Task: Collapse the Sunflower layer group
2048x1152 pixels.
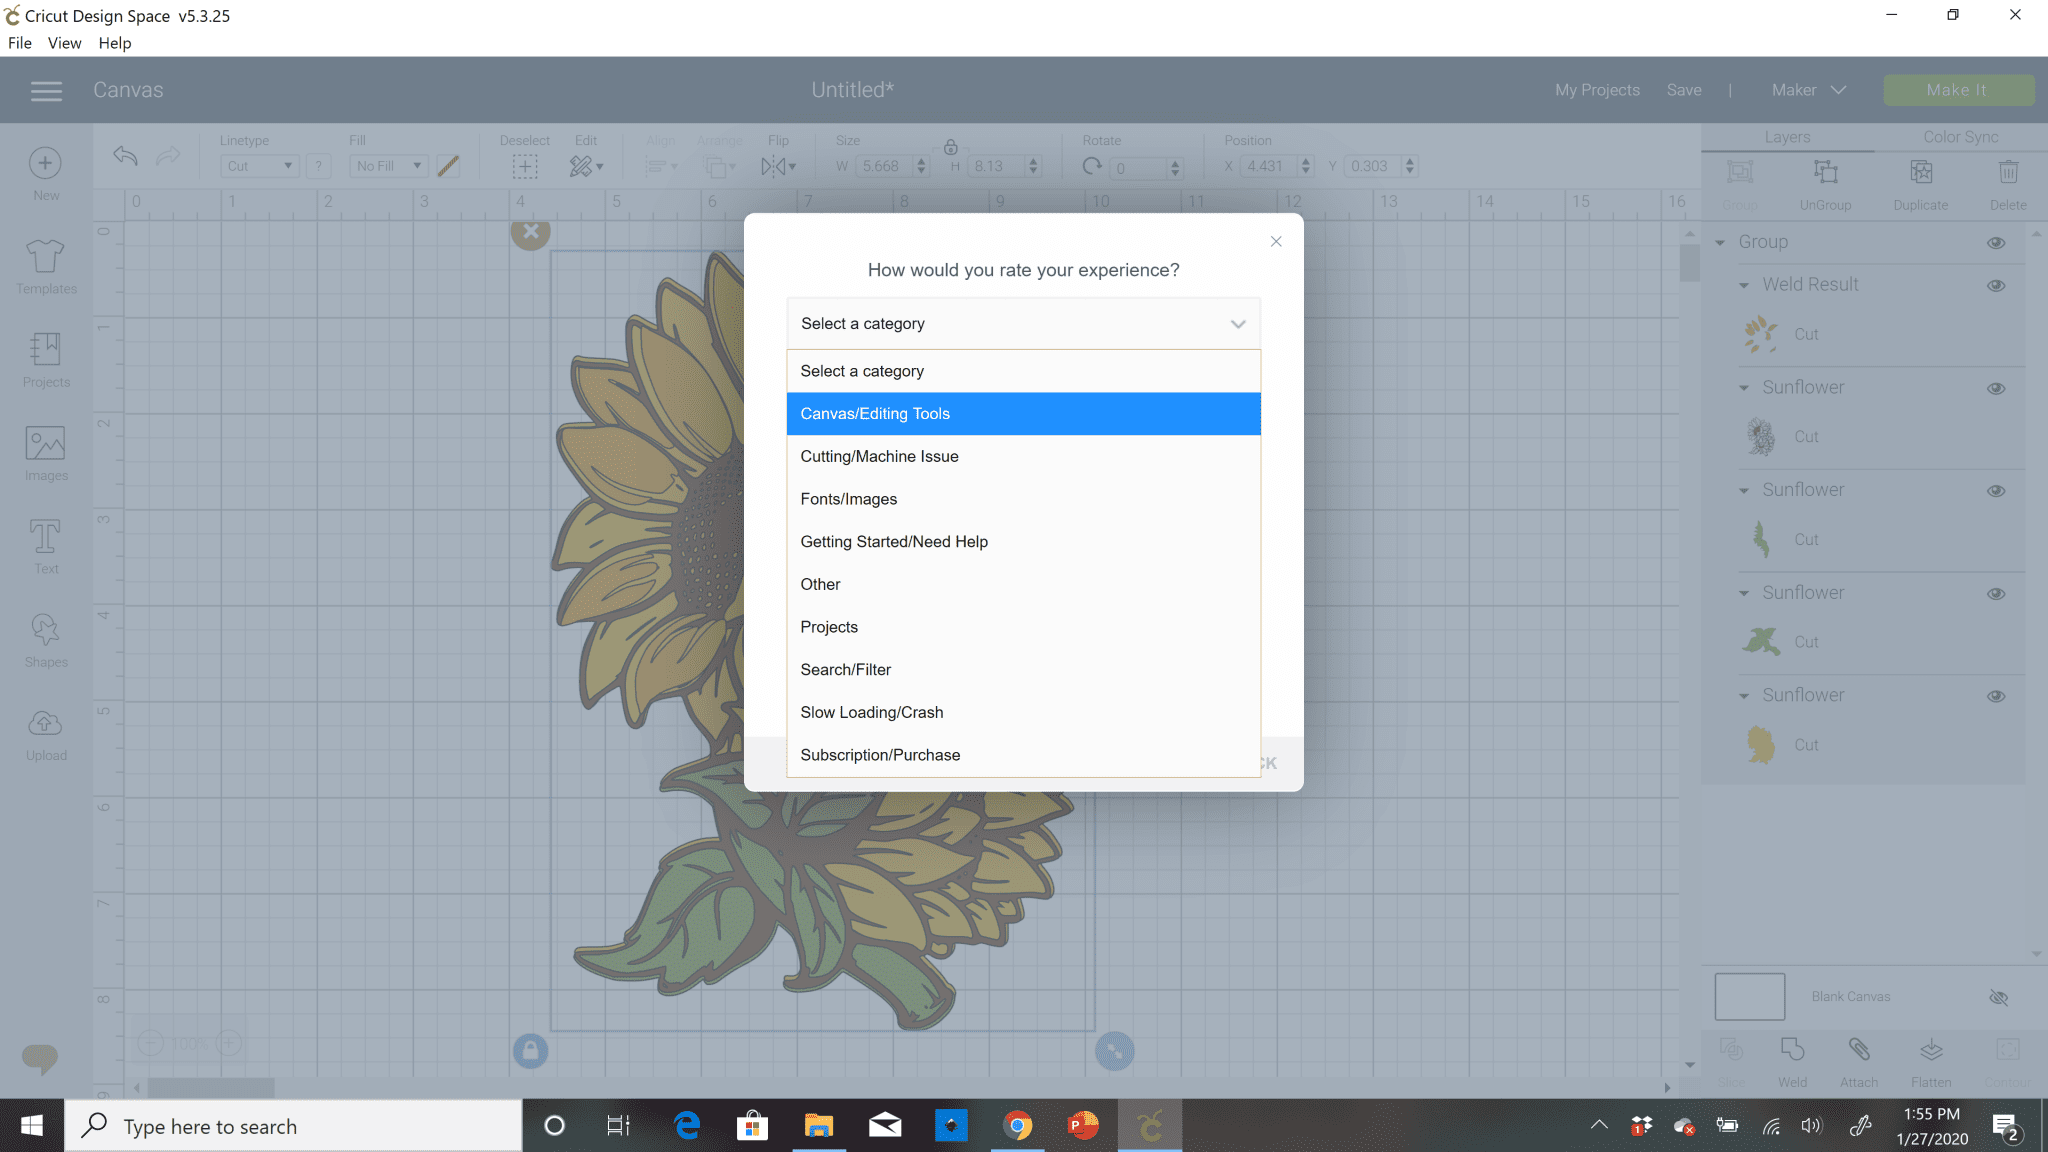Action: point(1745,387)
